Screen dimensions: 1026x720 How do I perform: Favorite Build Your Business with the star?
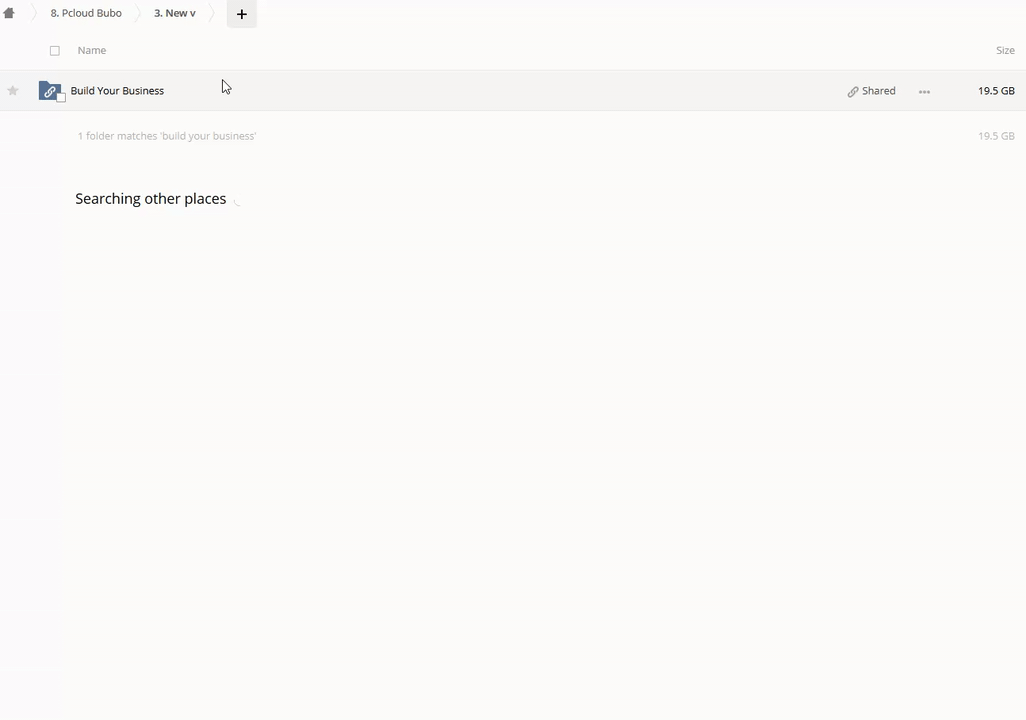tap(13, 91)
